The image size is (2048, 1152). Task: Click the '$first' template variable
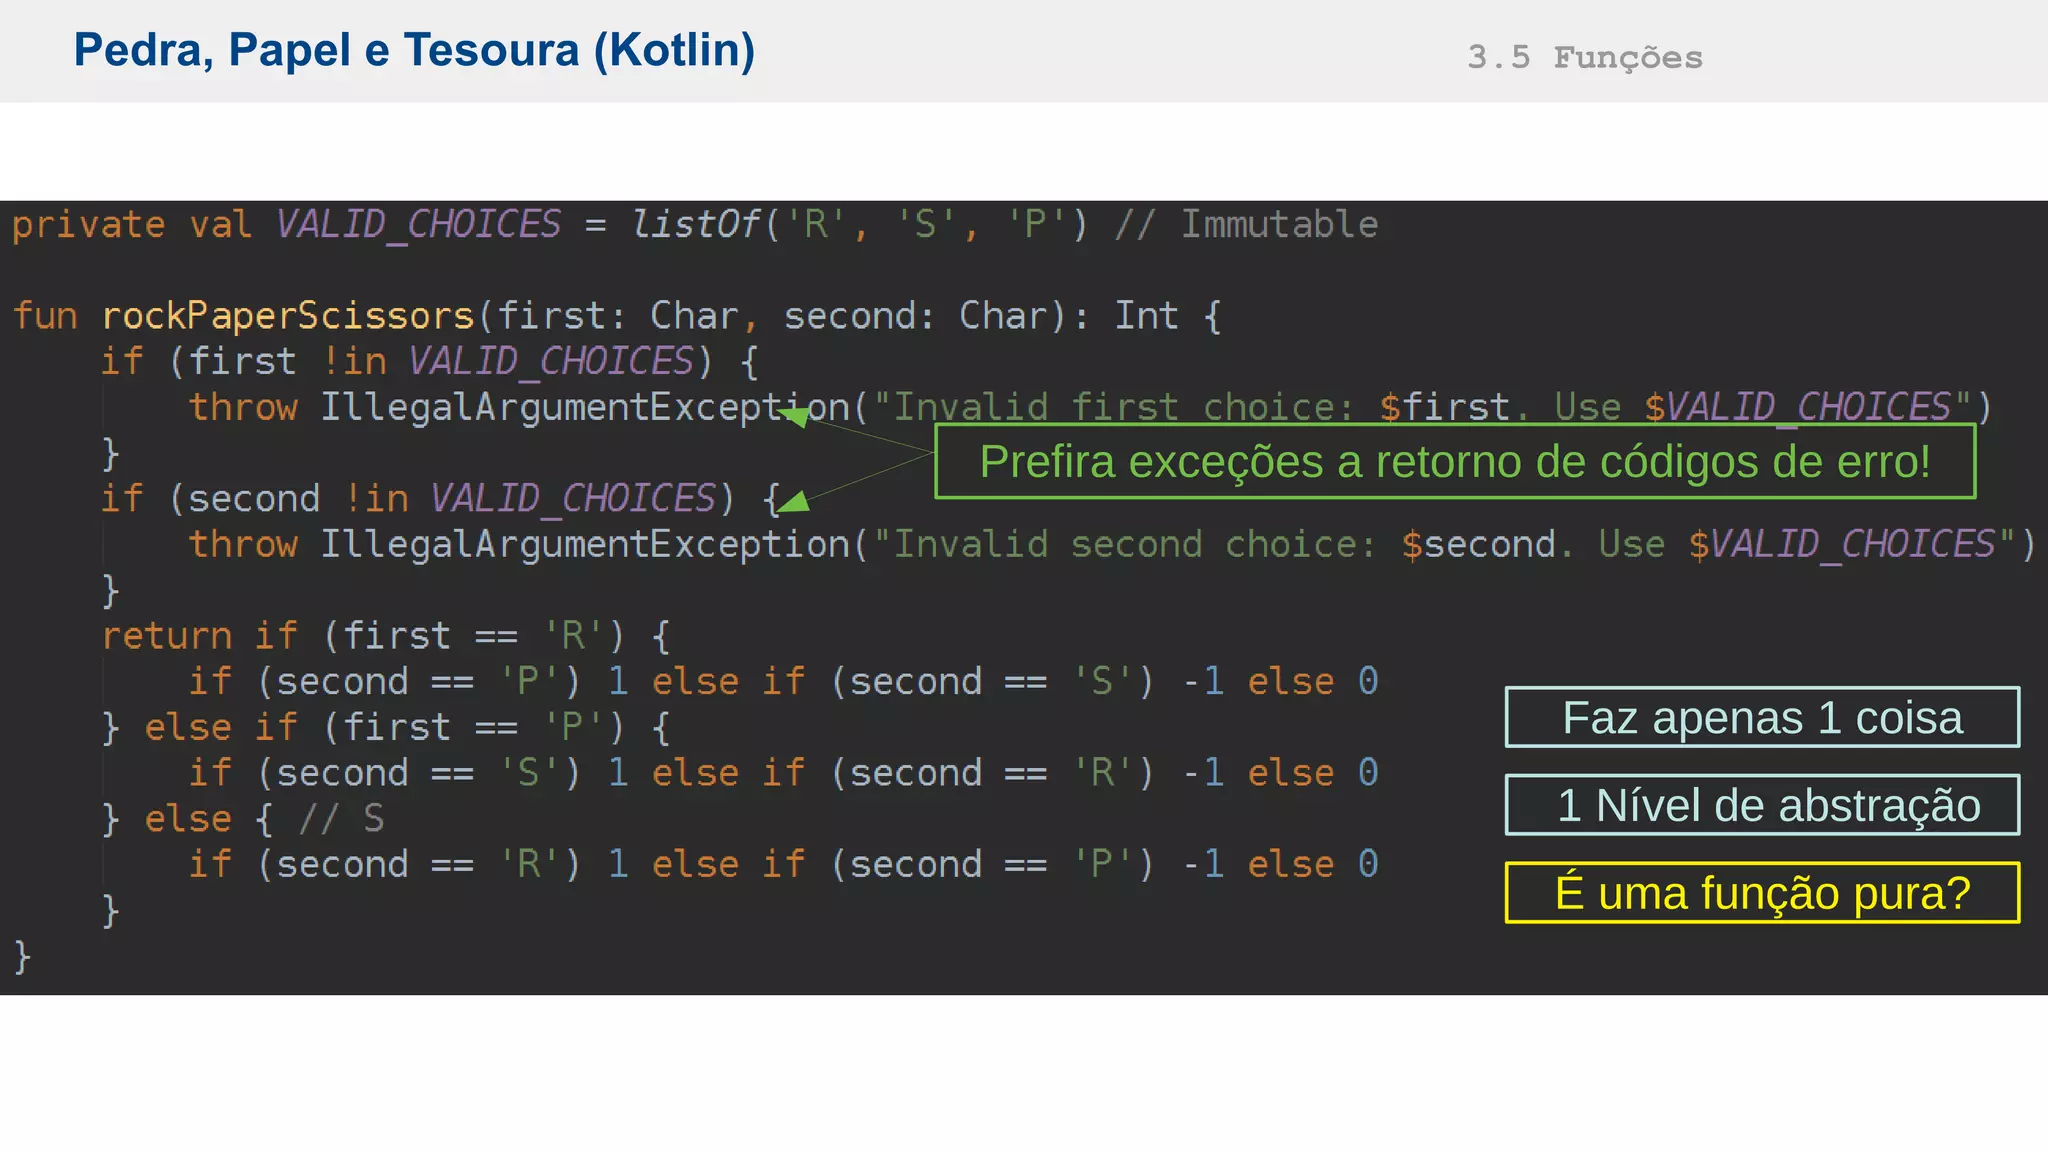(x=1444, y=408)
